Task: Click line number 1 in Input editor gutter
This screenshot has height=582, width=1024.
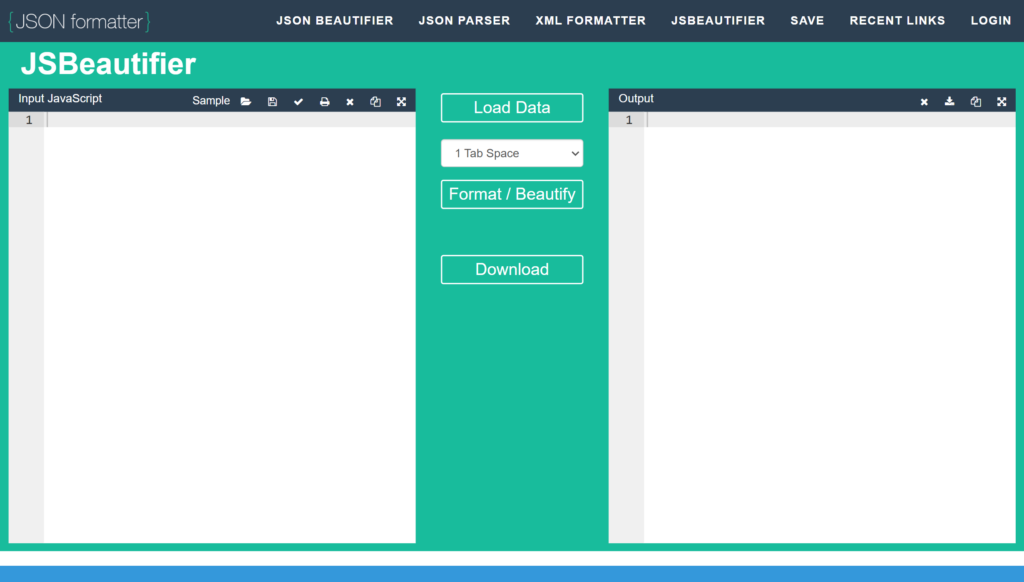Action: tap(29, 120)
